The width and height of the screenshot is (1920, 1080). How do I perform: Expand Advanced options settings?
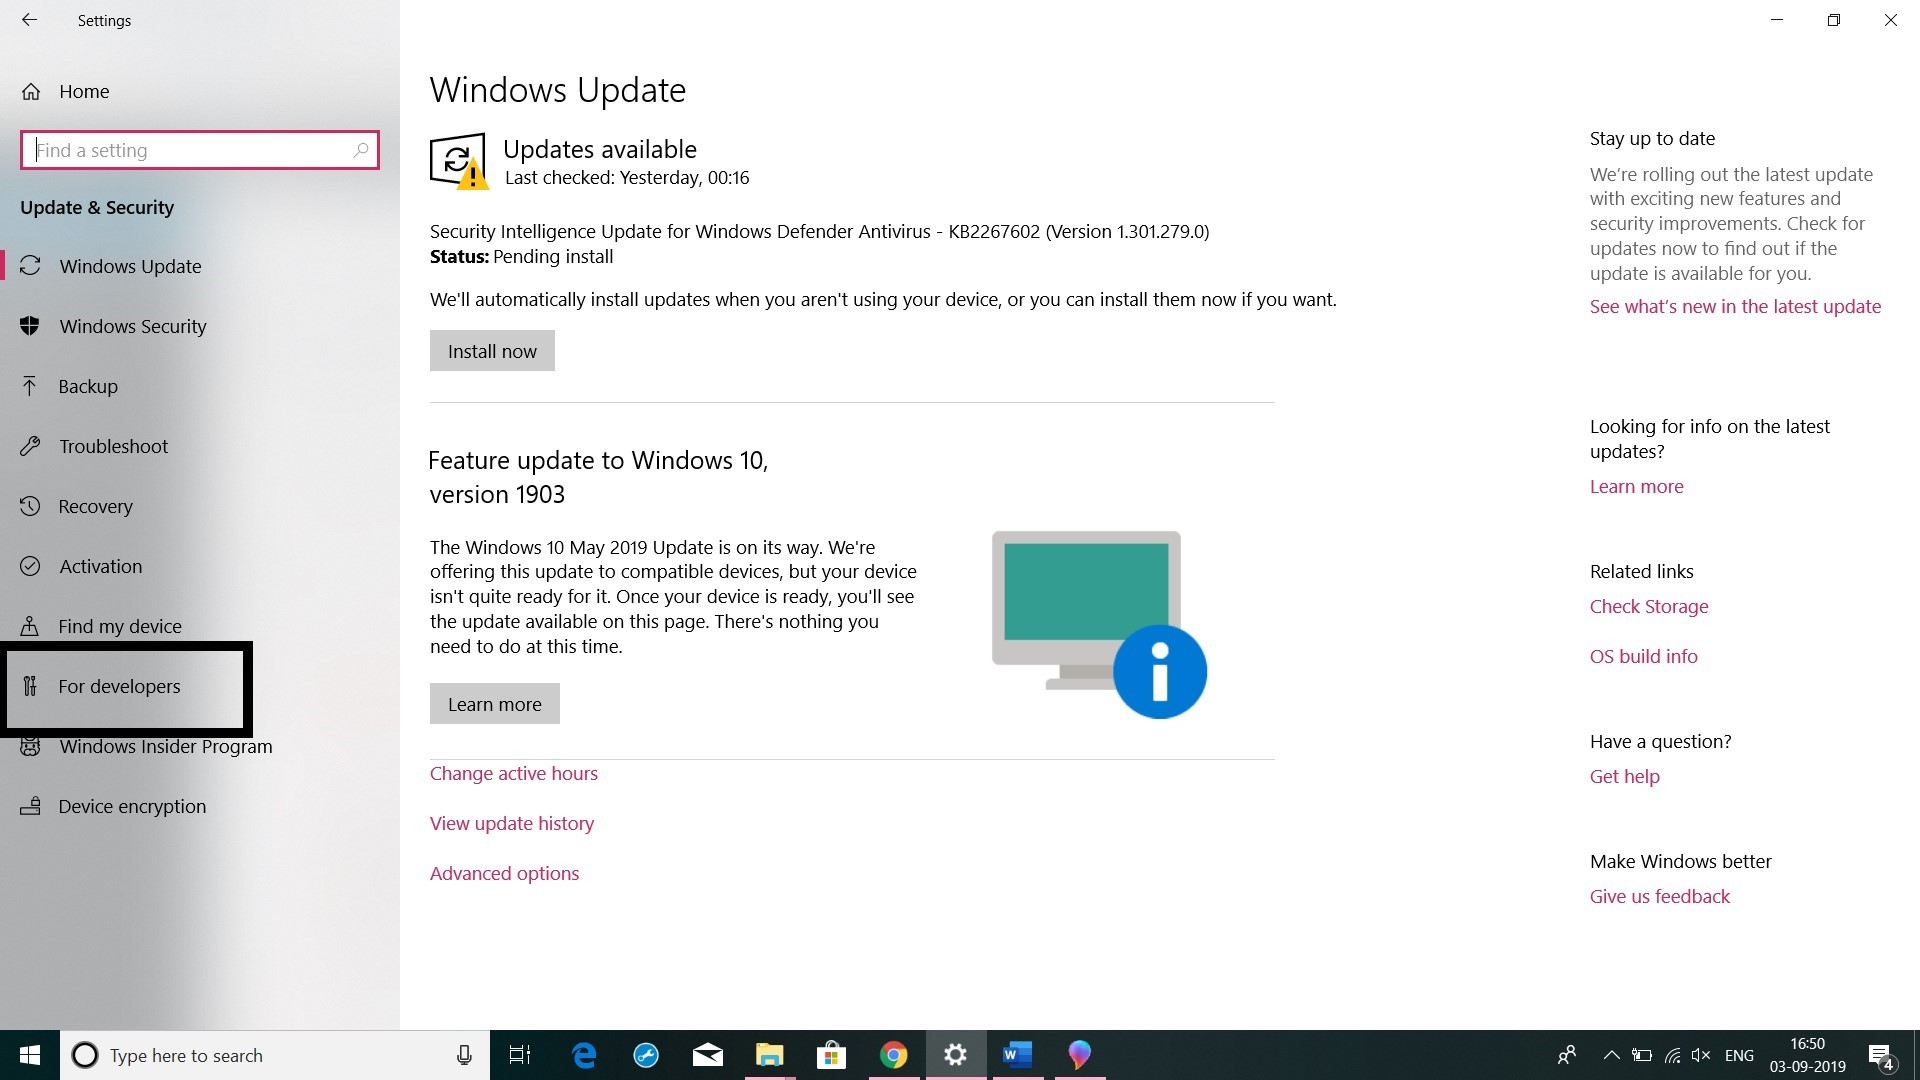[504, 872]
